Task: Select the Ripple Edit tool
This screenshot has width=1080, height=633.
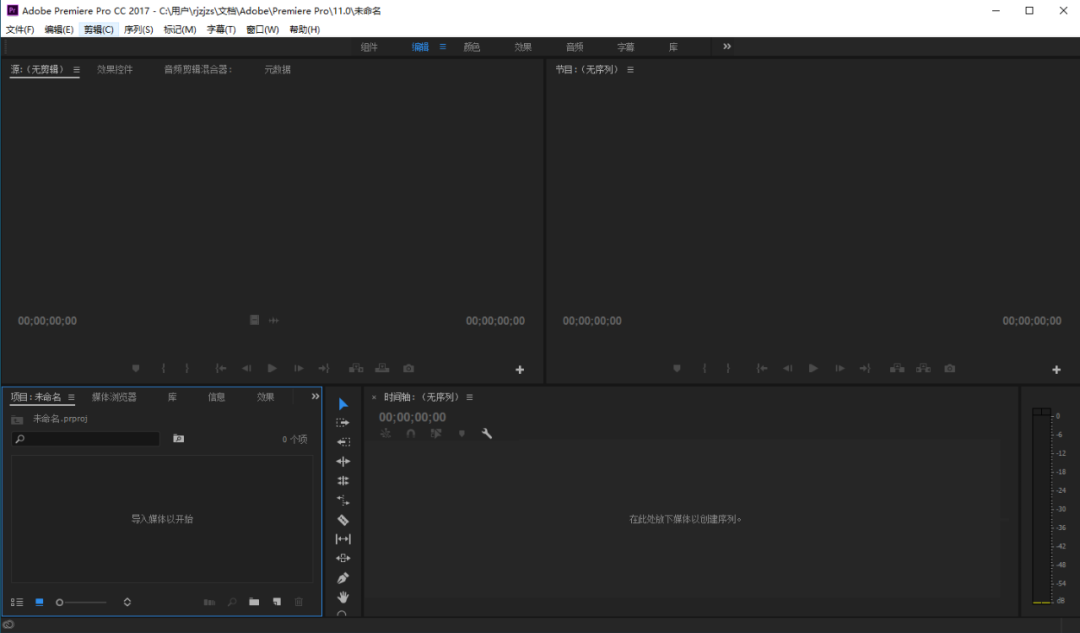Action: point(343,461)
